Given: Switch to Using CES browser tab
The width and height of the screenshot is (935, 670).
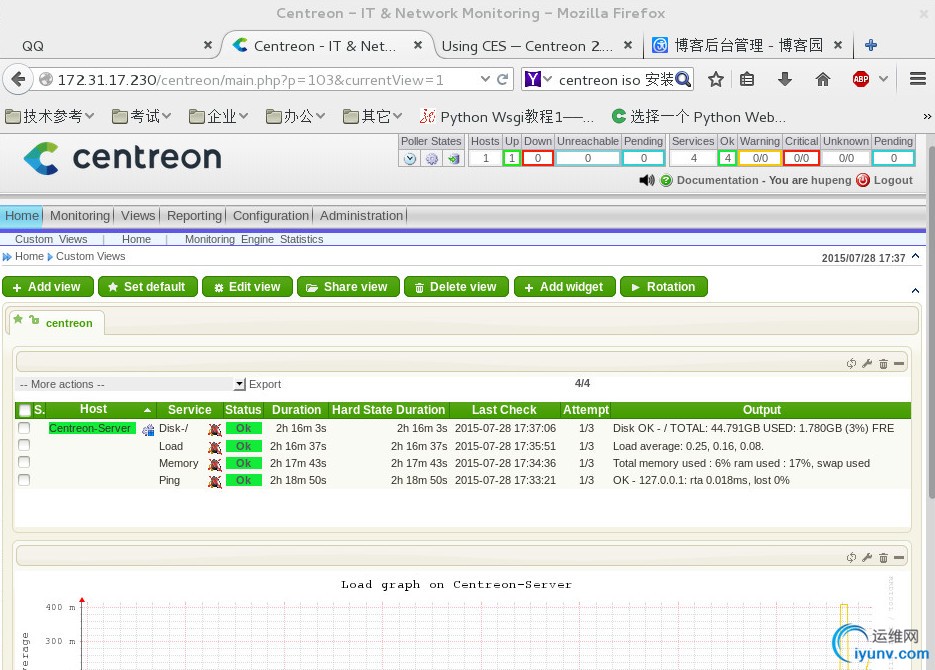Looking at the screenshot, I should pos(537,46).
